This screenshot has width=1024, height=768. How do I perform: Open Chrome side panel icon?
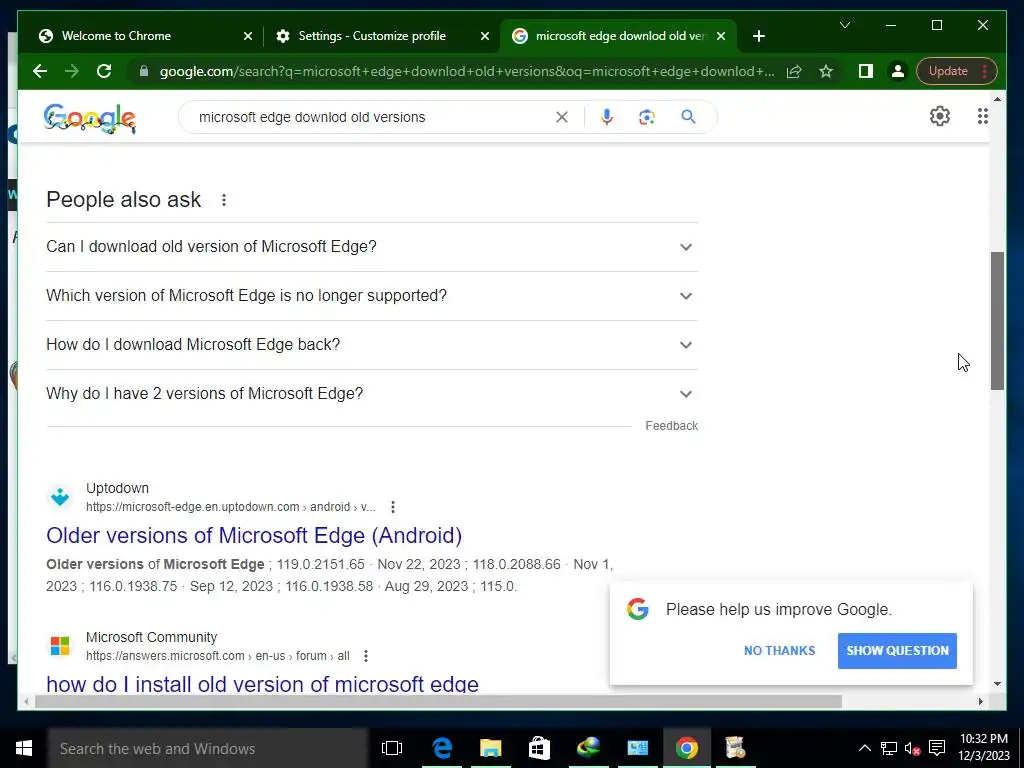[865, 71]
